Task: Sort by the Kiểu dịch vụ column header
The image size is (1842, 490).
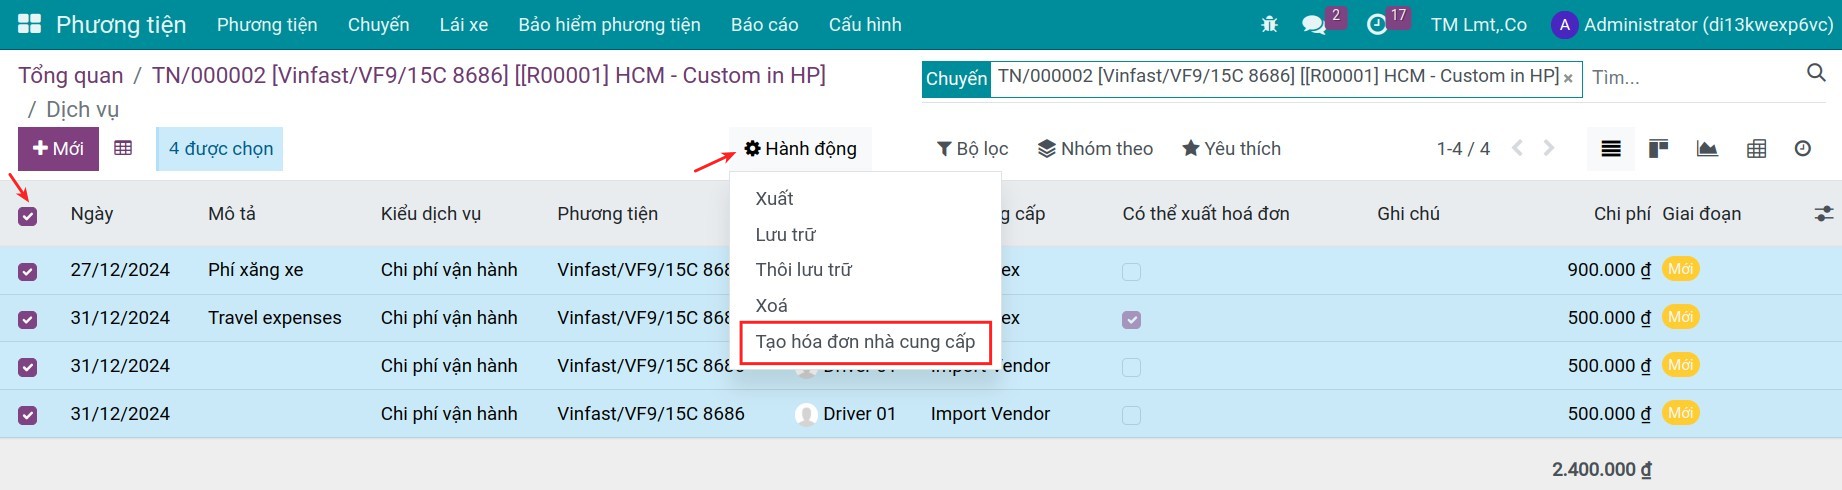Action: [431, 214]
